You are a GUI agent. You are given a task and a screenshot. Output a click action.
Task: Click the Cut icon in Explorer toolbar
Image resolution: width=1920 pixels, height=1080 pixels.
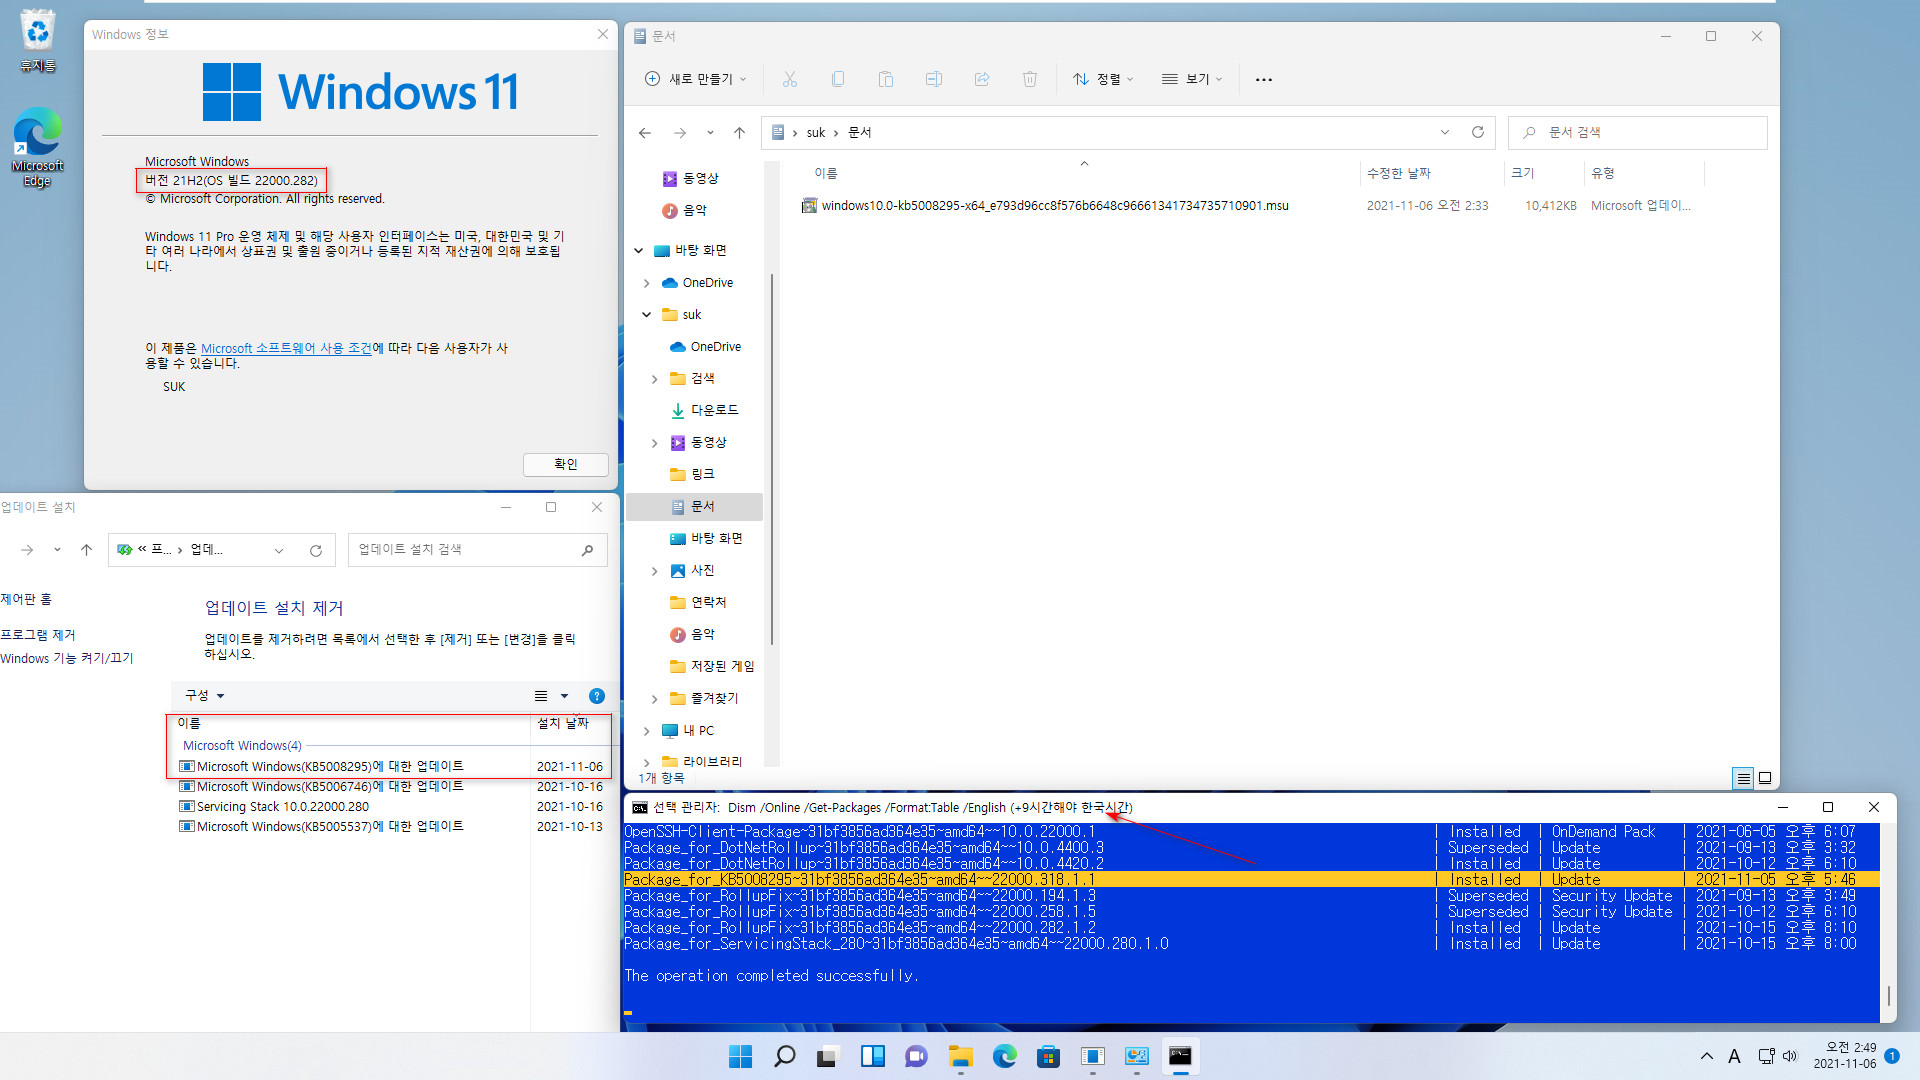tap(789, 79)
